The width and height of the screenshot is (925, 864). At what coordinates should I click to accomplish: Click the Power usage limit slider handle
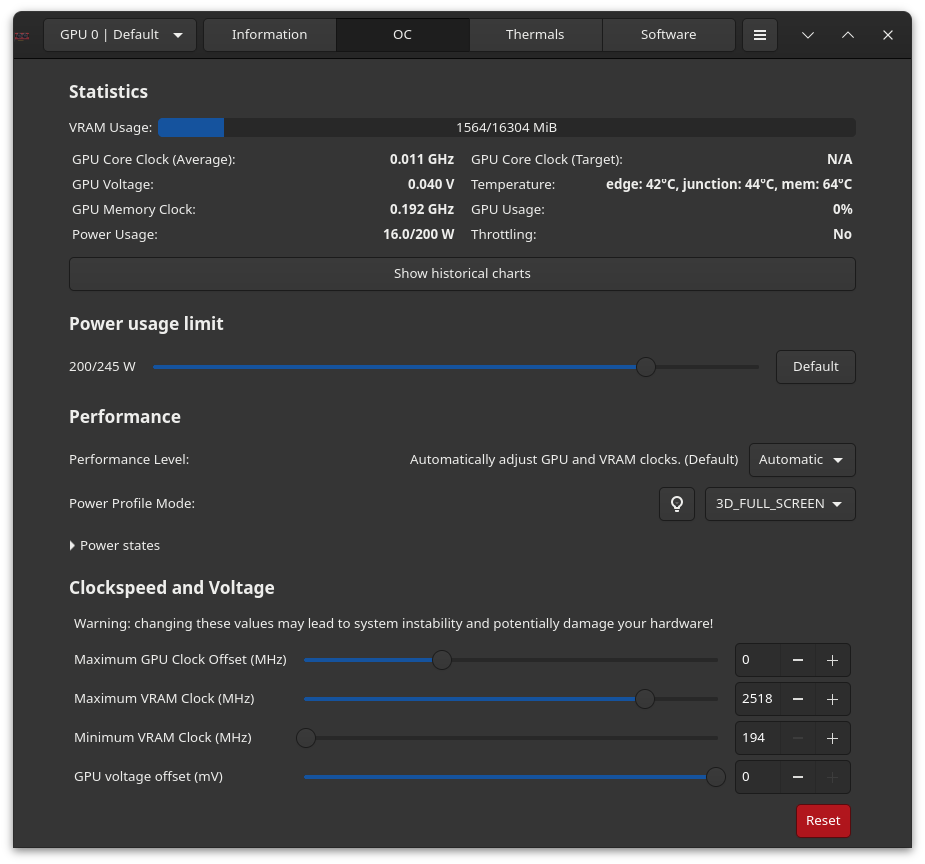[x=646, y=367]
